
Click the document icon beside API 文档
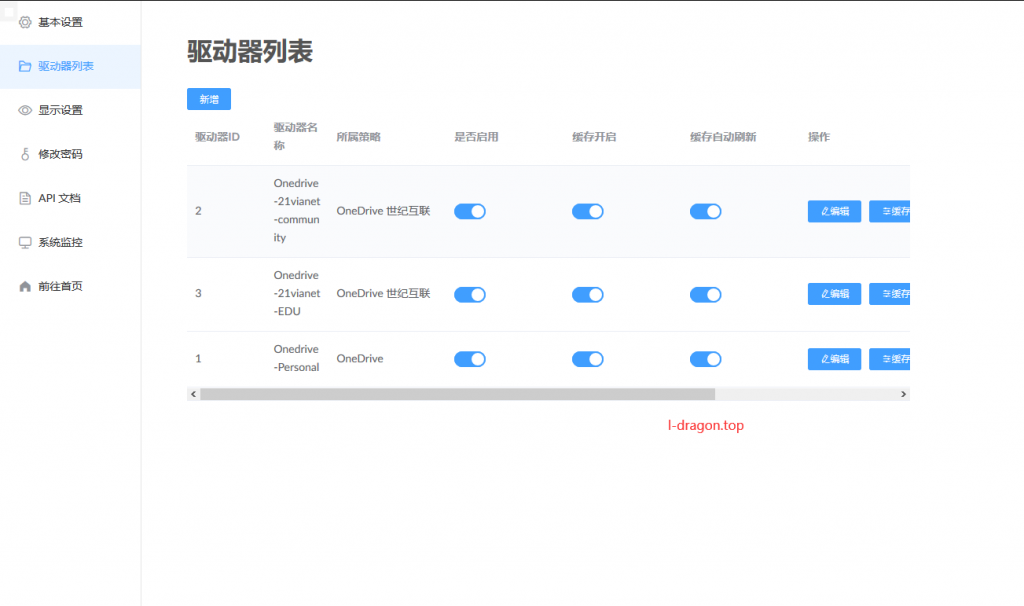[26, 198]
